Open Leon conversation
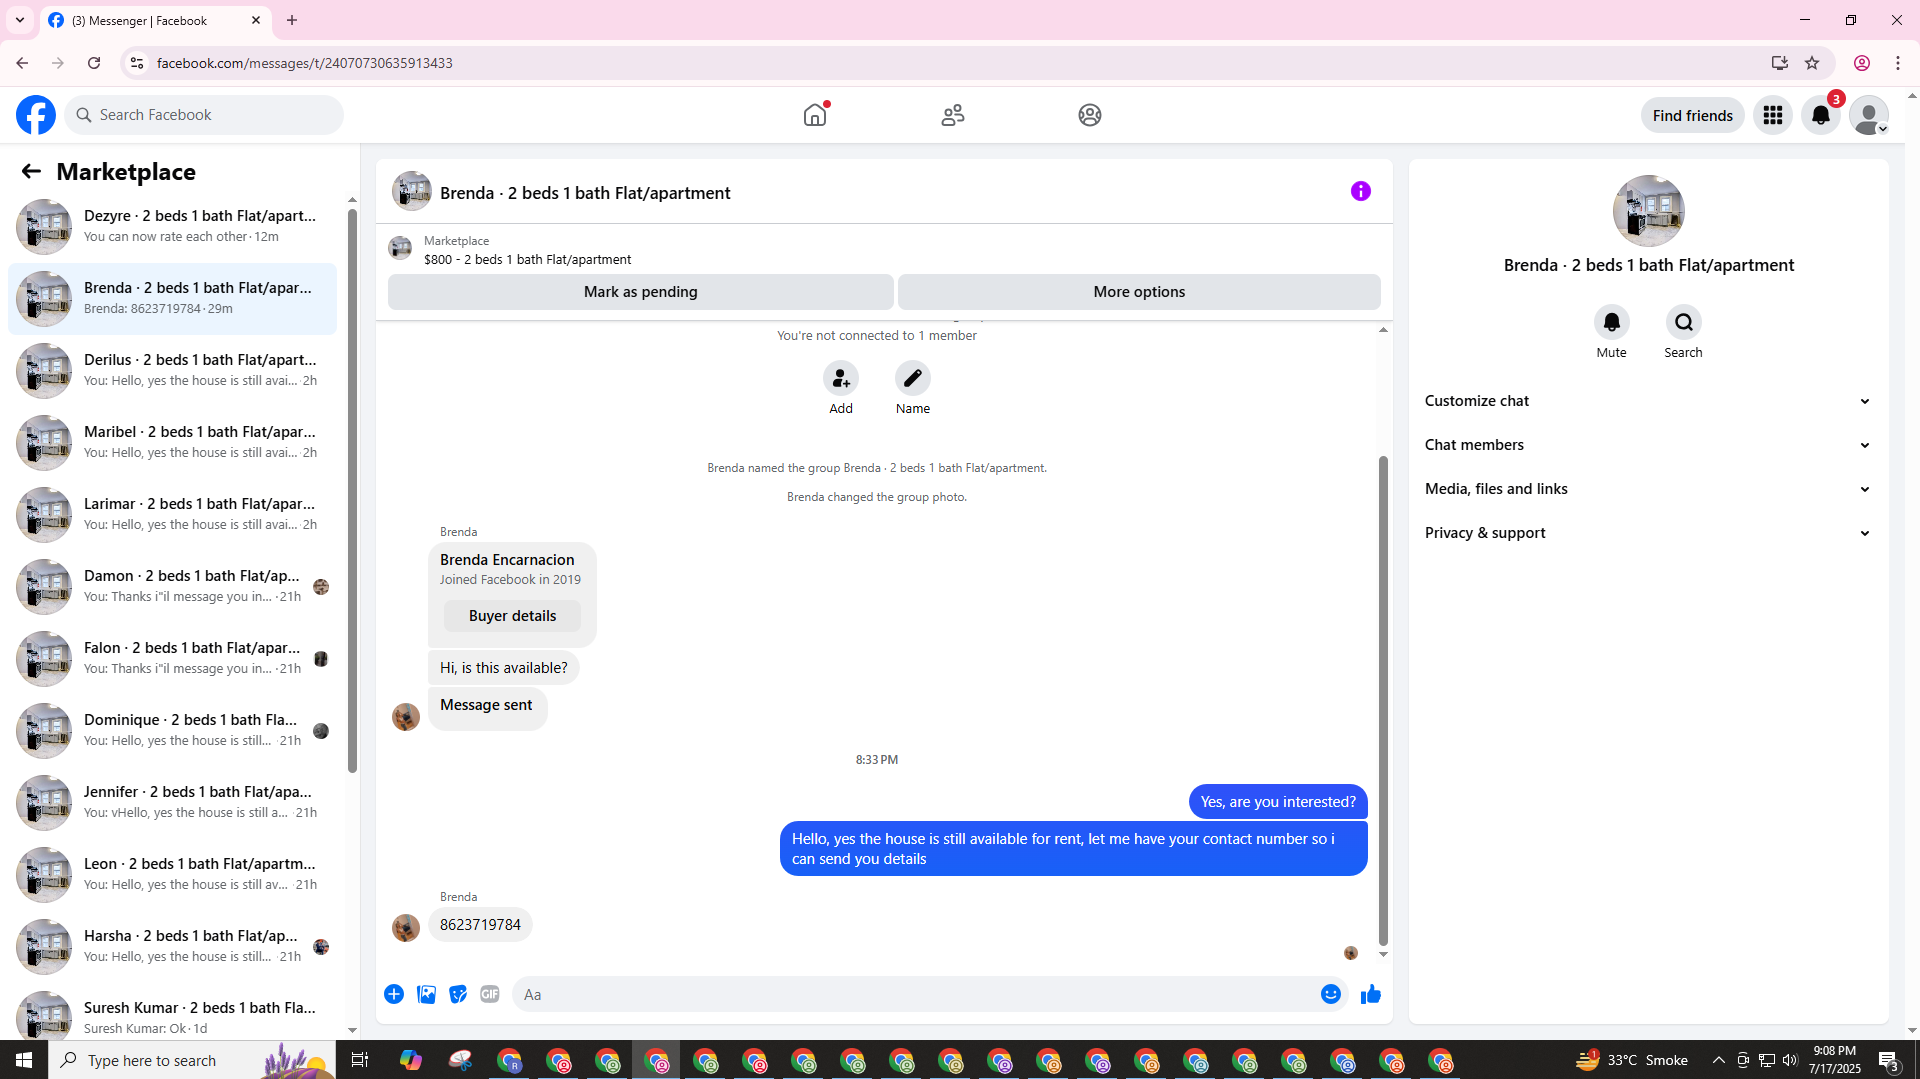The width and height of the screenshot is (1920, 1079). point(172,875)
